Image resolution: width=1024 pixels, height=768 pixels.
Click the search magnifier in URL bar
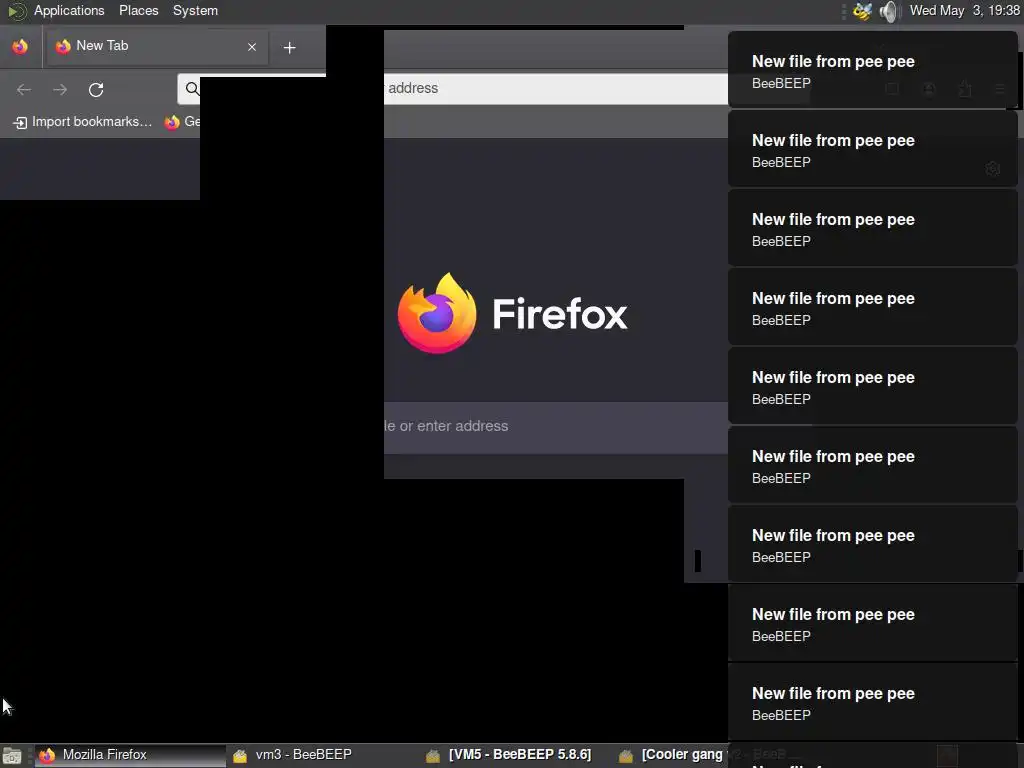(x=192, y=89)
